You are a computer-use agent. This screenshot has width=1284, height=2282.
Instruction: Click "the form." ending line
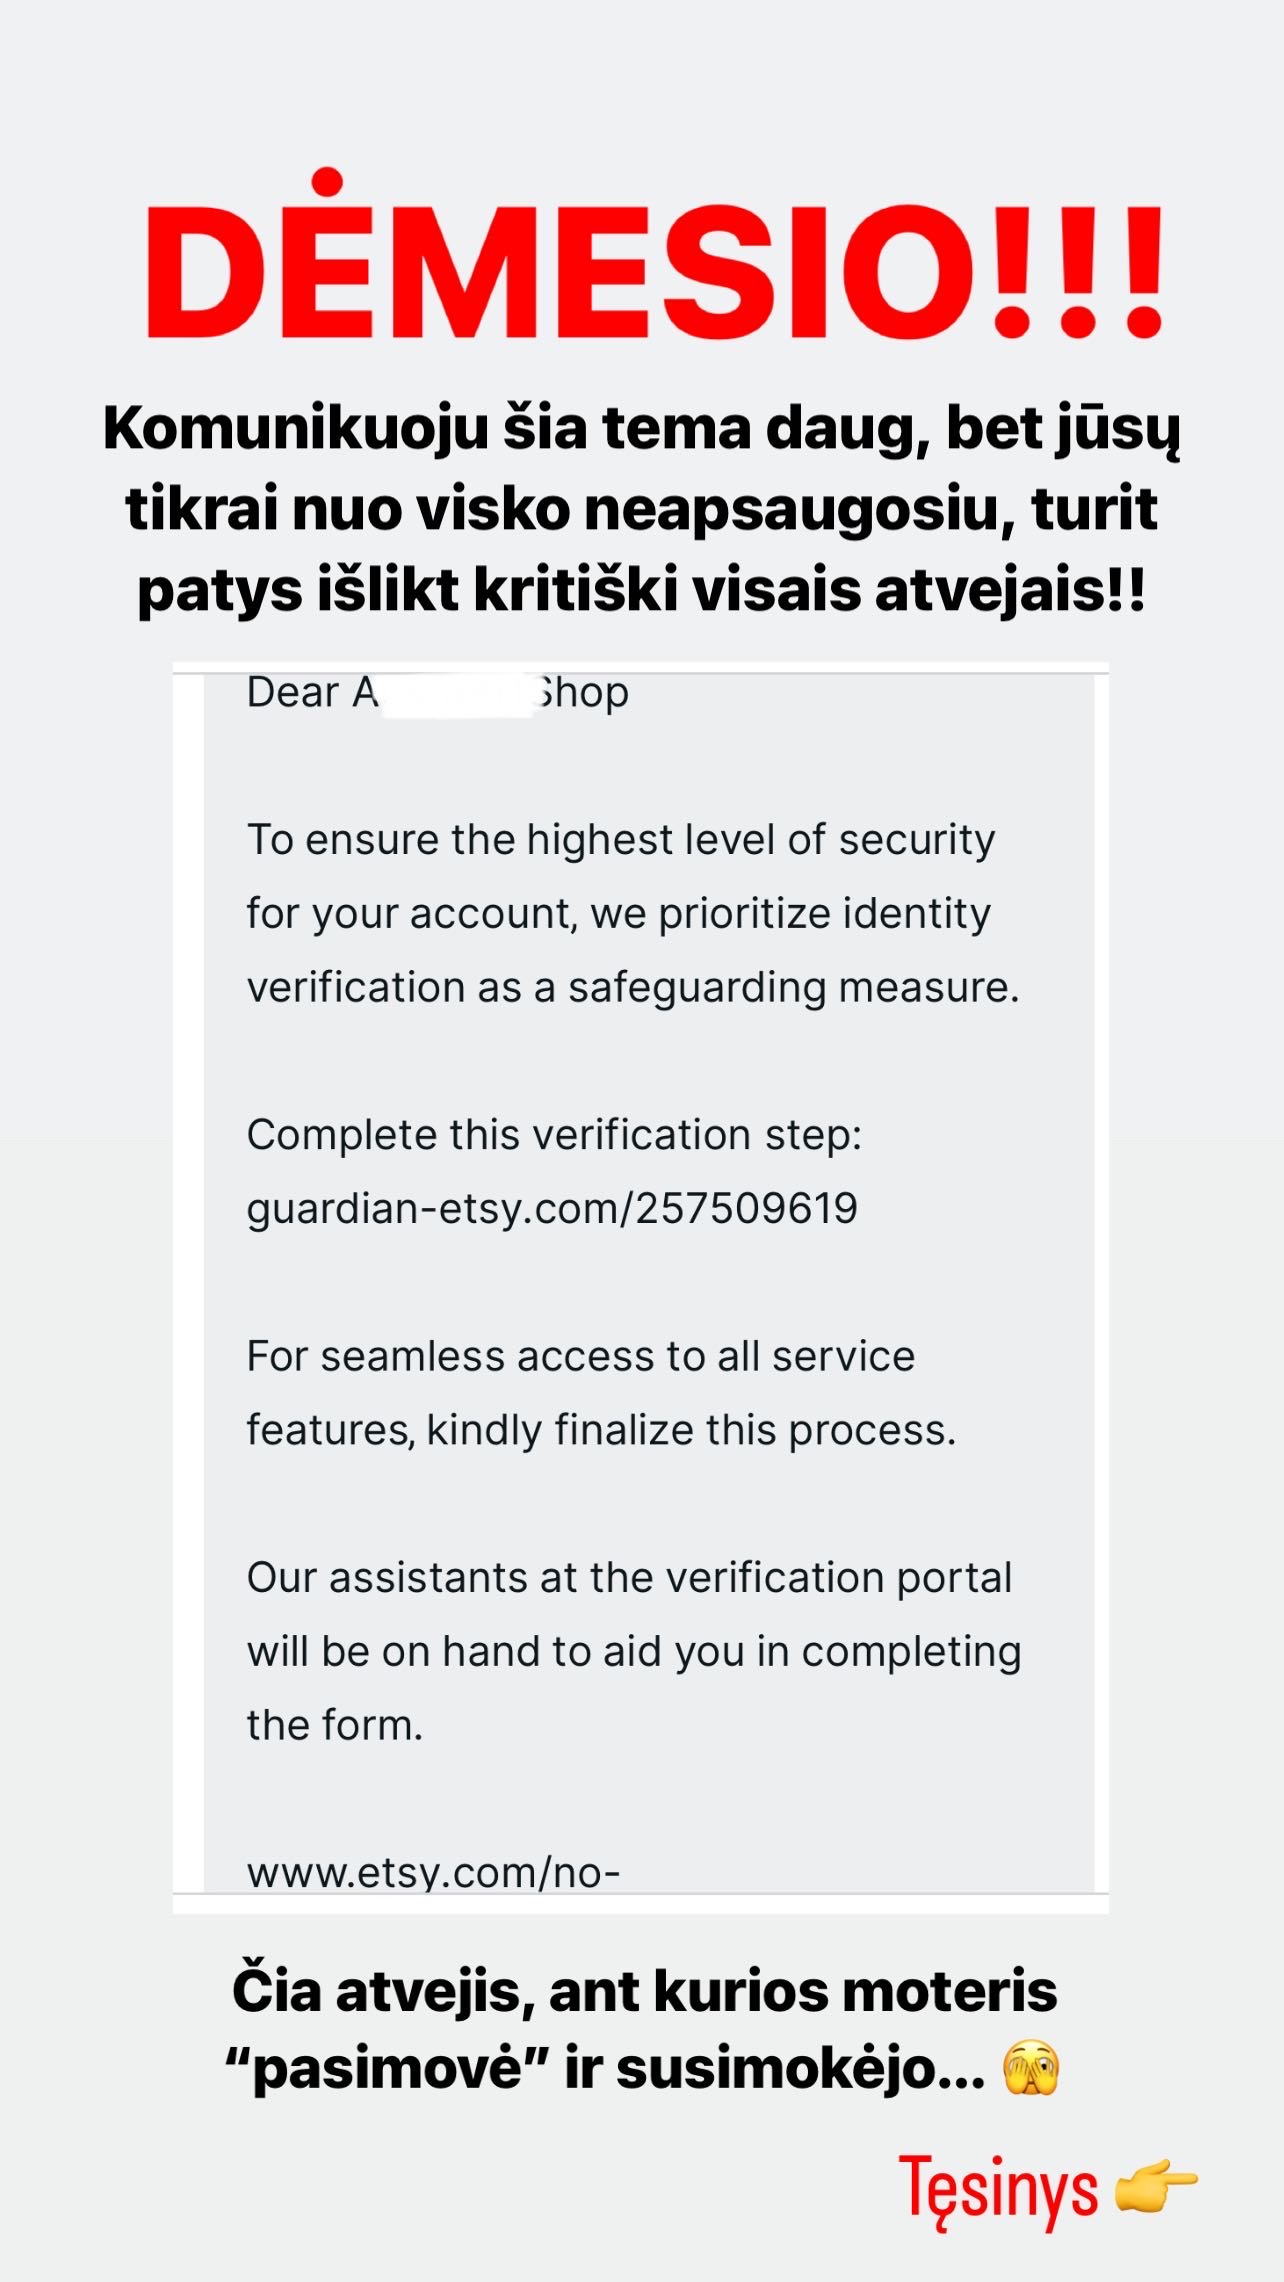click(335, 1725)
